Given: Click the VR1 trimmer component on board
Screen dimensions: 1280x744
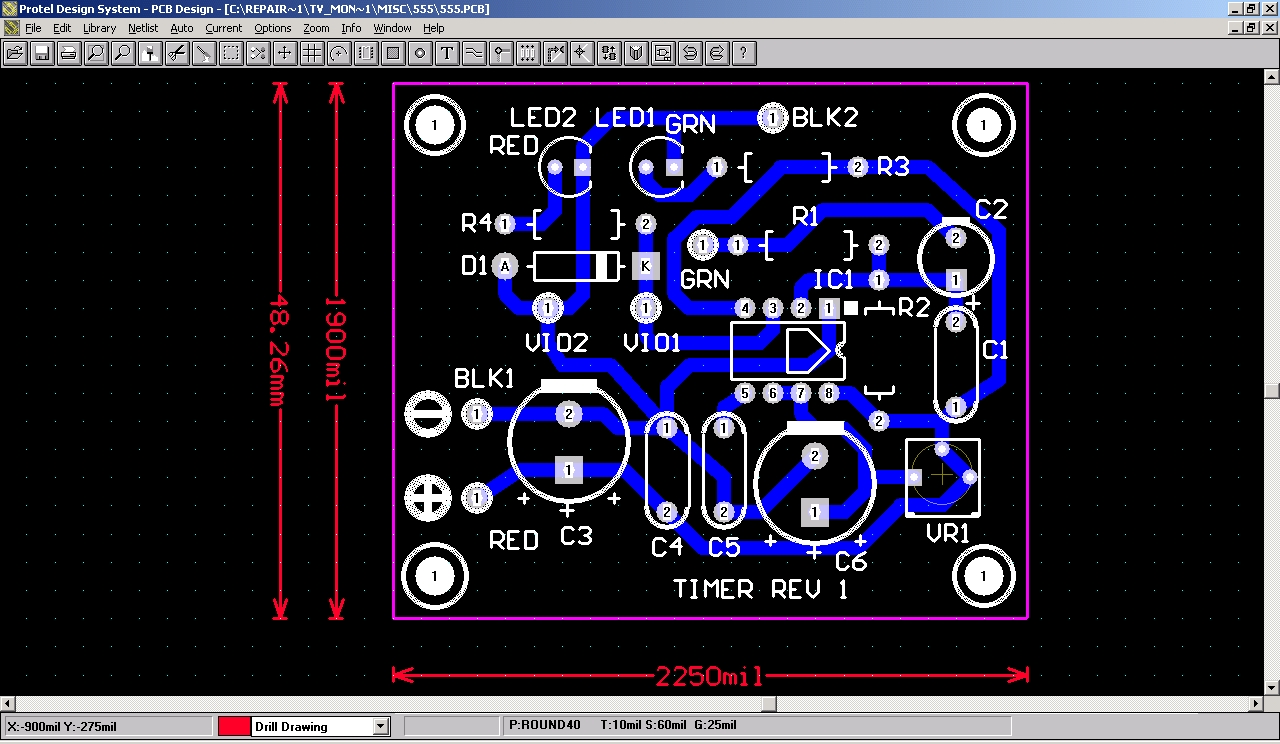Looking at the screenshot, I should tap(942, 478).
